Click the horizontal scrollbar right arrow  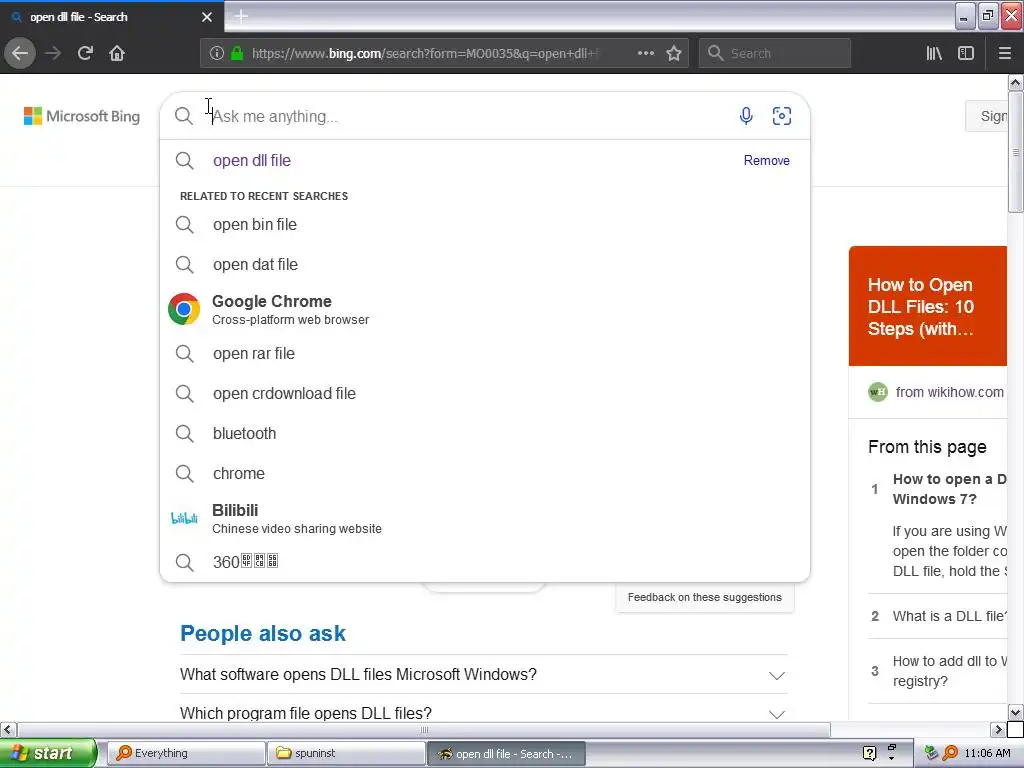[x=998, y=729]
